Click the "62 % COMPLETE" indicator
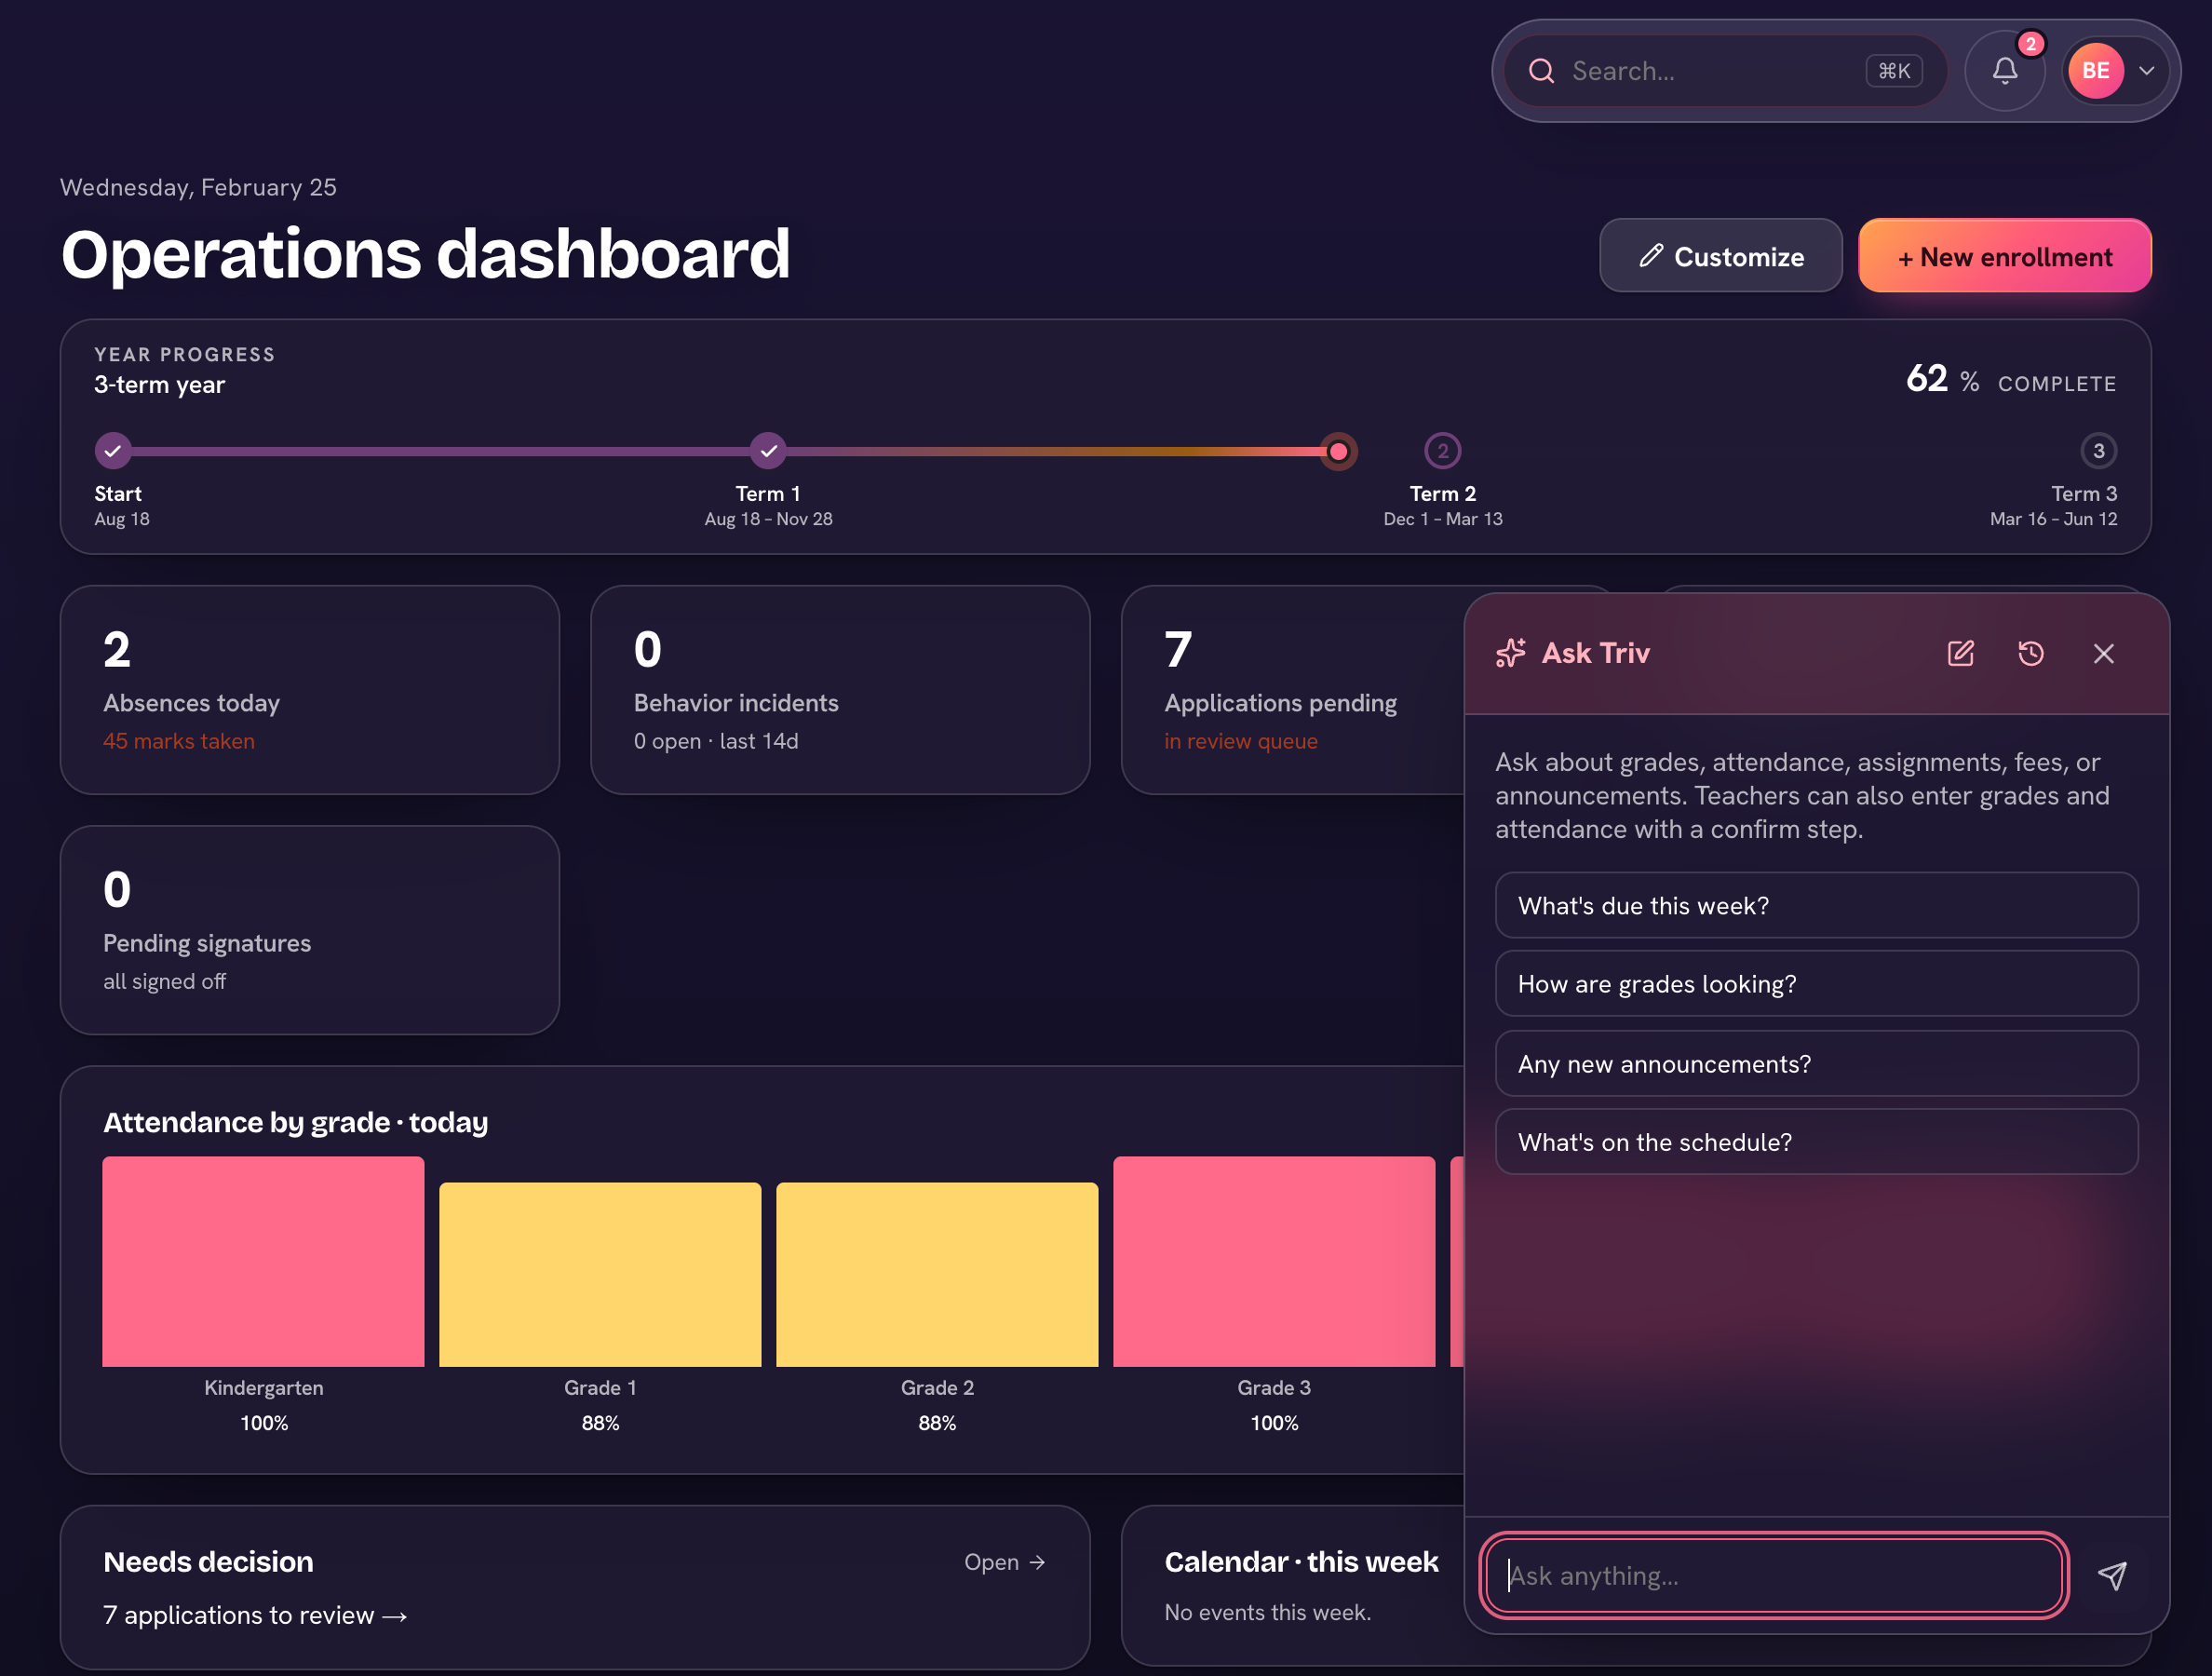 [x=2010, y=380]
